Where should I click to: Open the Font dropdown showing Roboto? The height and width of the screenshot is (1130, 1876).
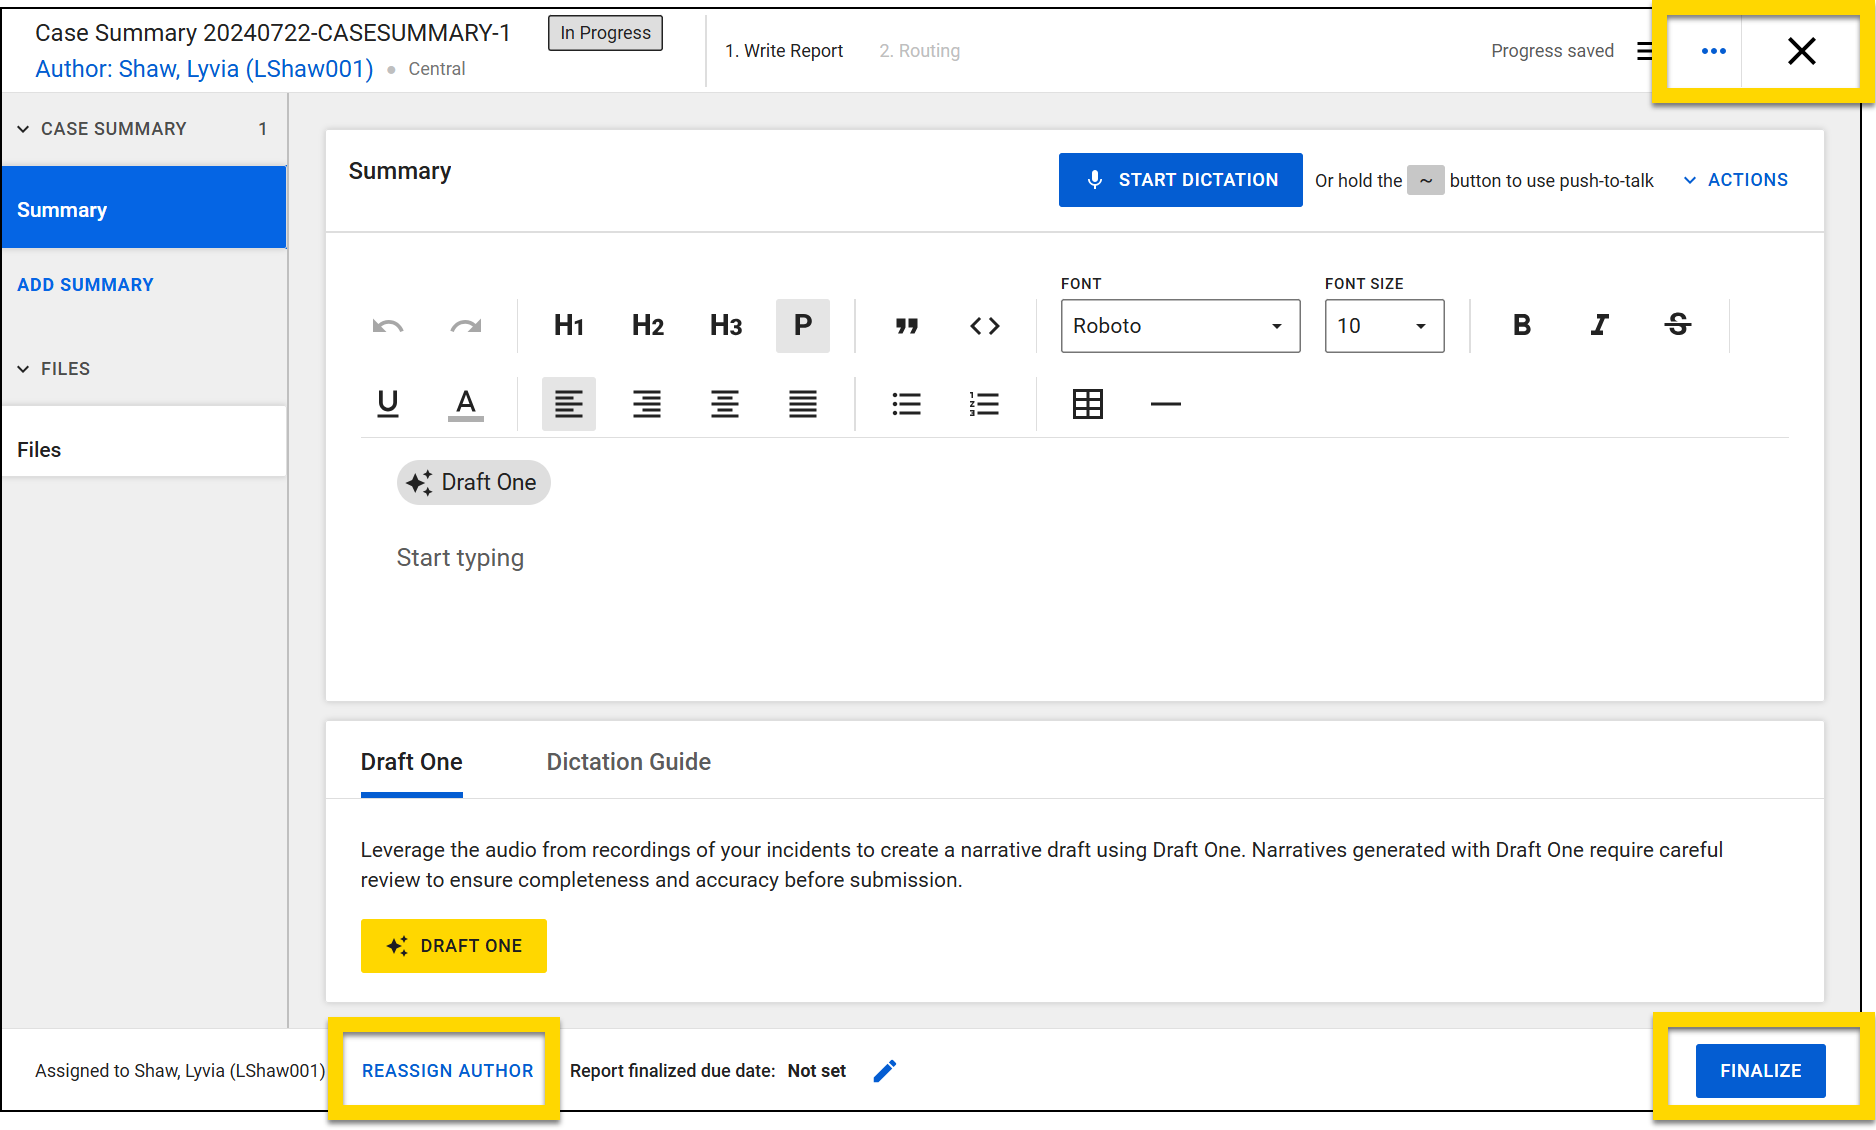click(1180, 326)
